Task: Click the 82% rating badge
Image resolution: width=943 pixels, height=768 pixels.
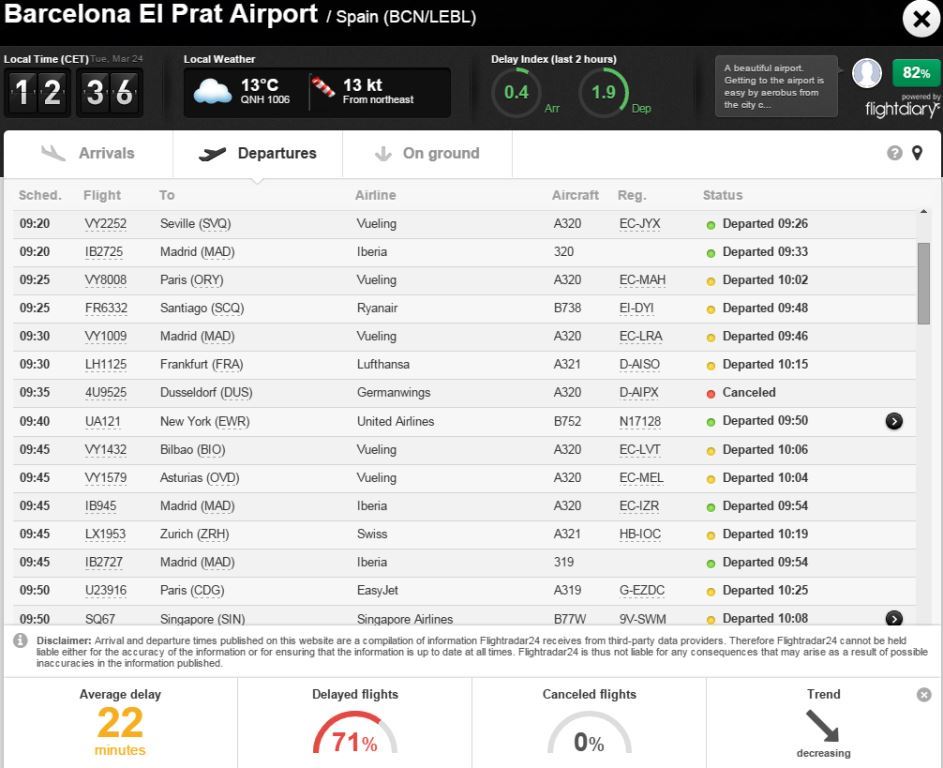Action: click(916, 73)
